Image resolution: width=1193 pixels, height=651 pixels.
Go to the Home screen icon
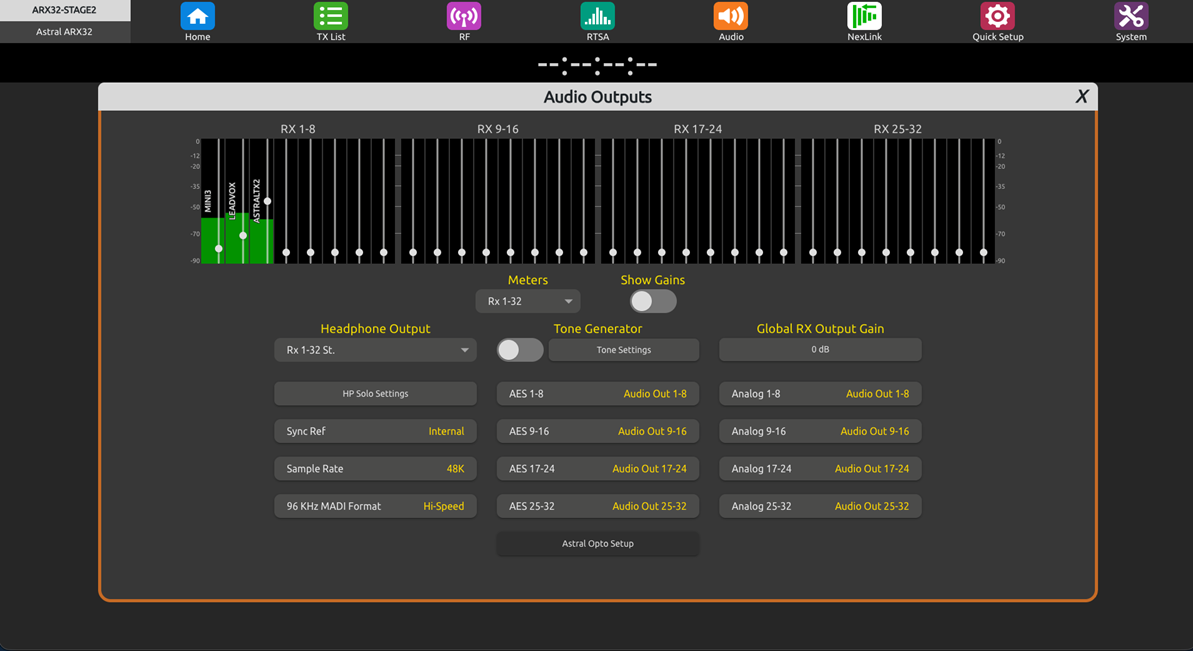197,16
